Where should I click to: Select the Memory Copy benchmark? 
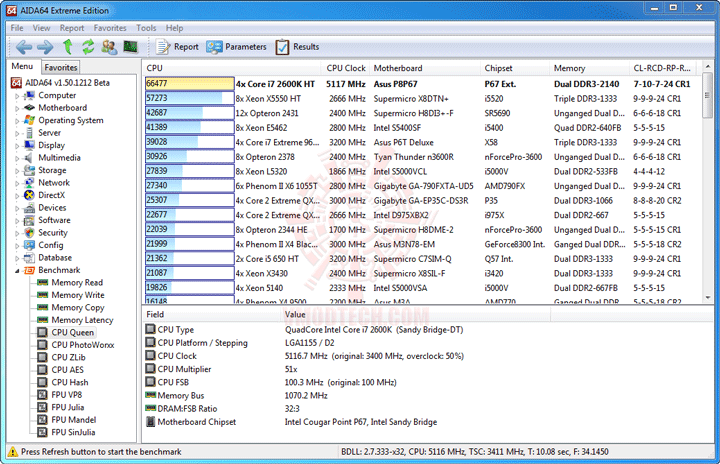click(x=78, y=307)
